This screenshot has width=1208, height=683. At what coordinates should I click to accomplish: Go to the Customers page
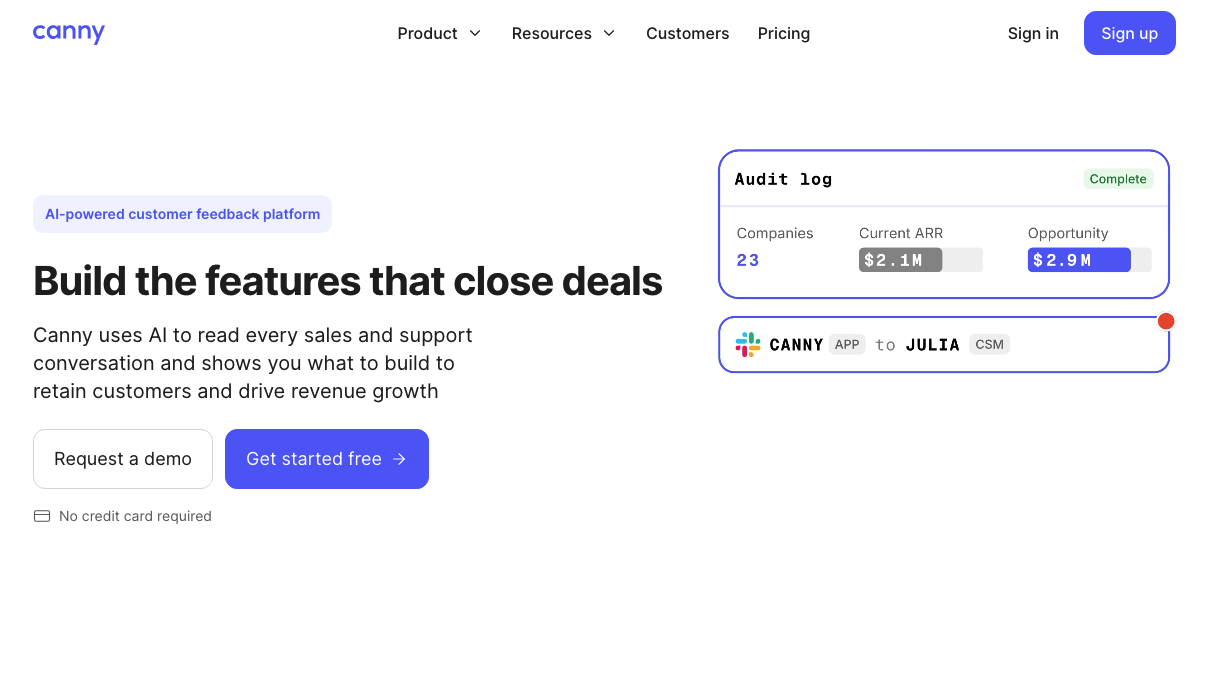688,33
